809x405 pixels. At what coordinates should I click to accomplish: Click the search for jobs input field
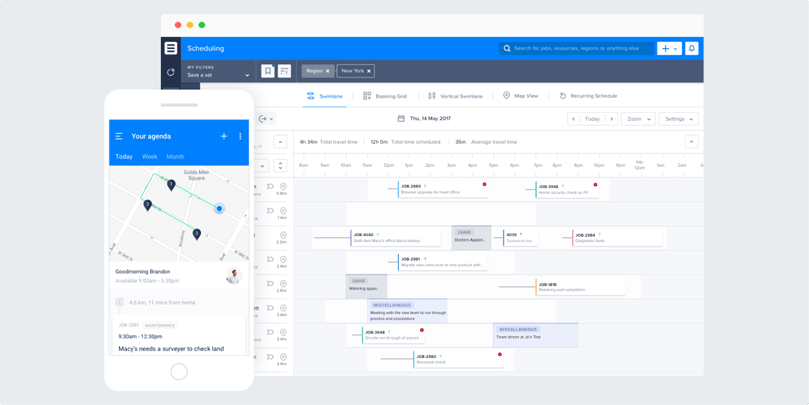pyautogui.click(x=576, y=48)
